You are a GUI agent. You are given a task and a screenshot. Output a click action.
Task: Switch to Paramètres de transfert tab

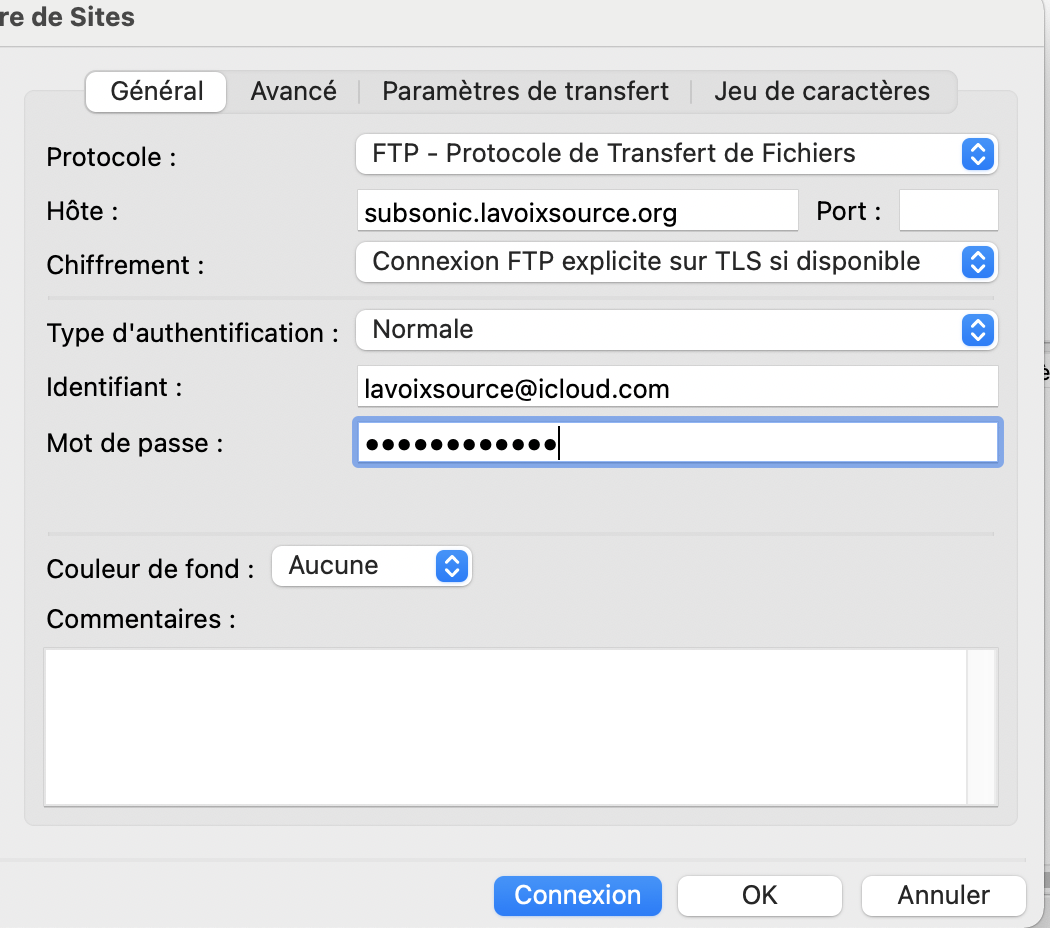(x=525, y=91)
